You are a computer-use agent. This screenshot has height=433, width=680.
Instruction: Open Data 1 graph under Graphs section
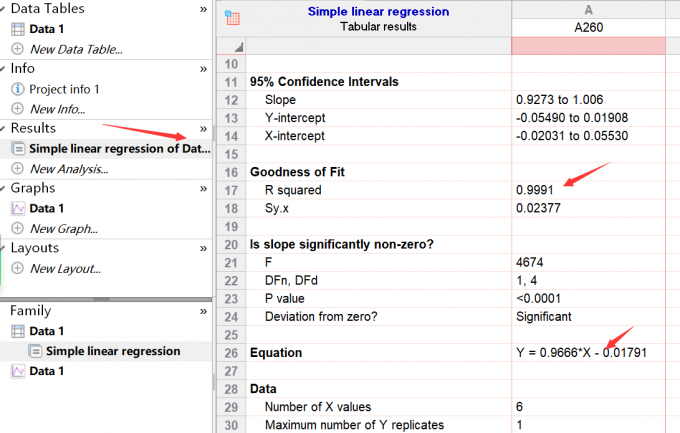tap(46, 208)
